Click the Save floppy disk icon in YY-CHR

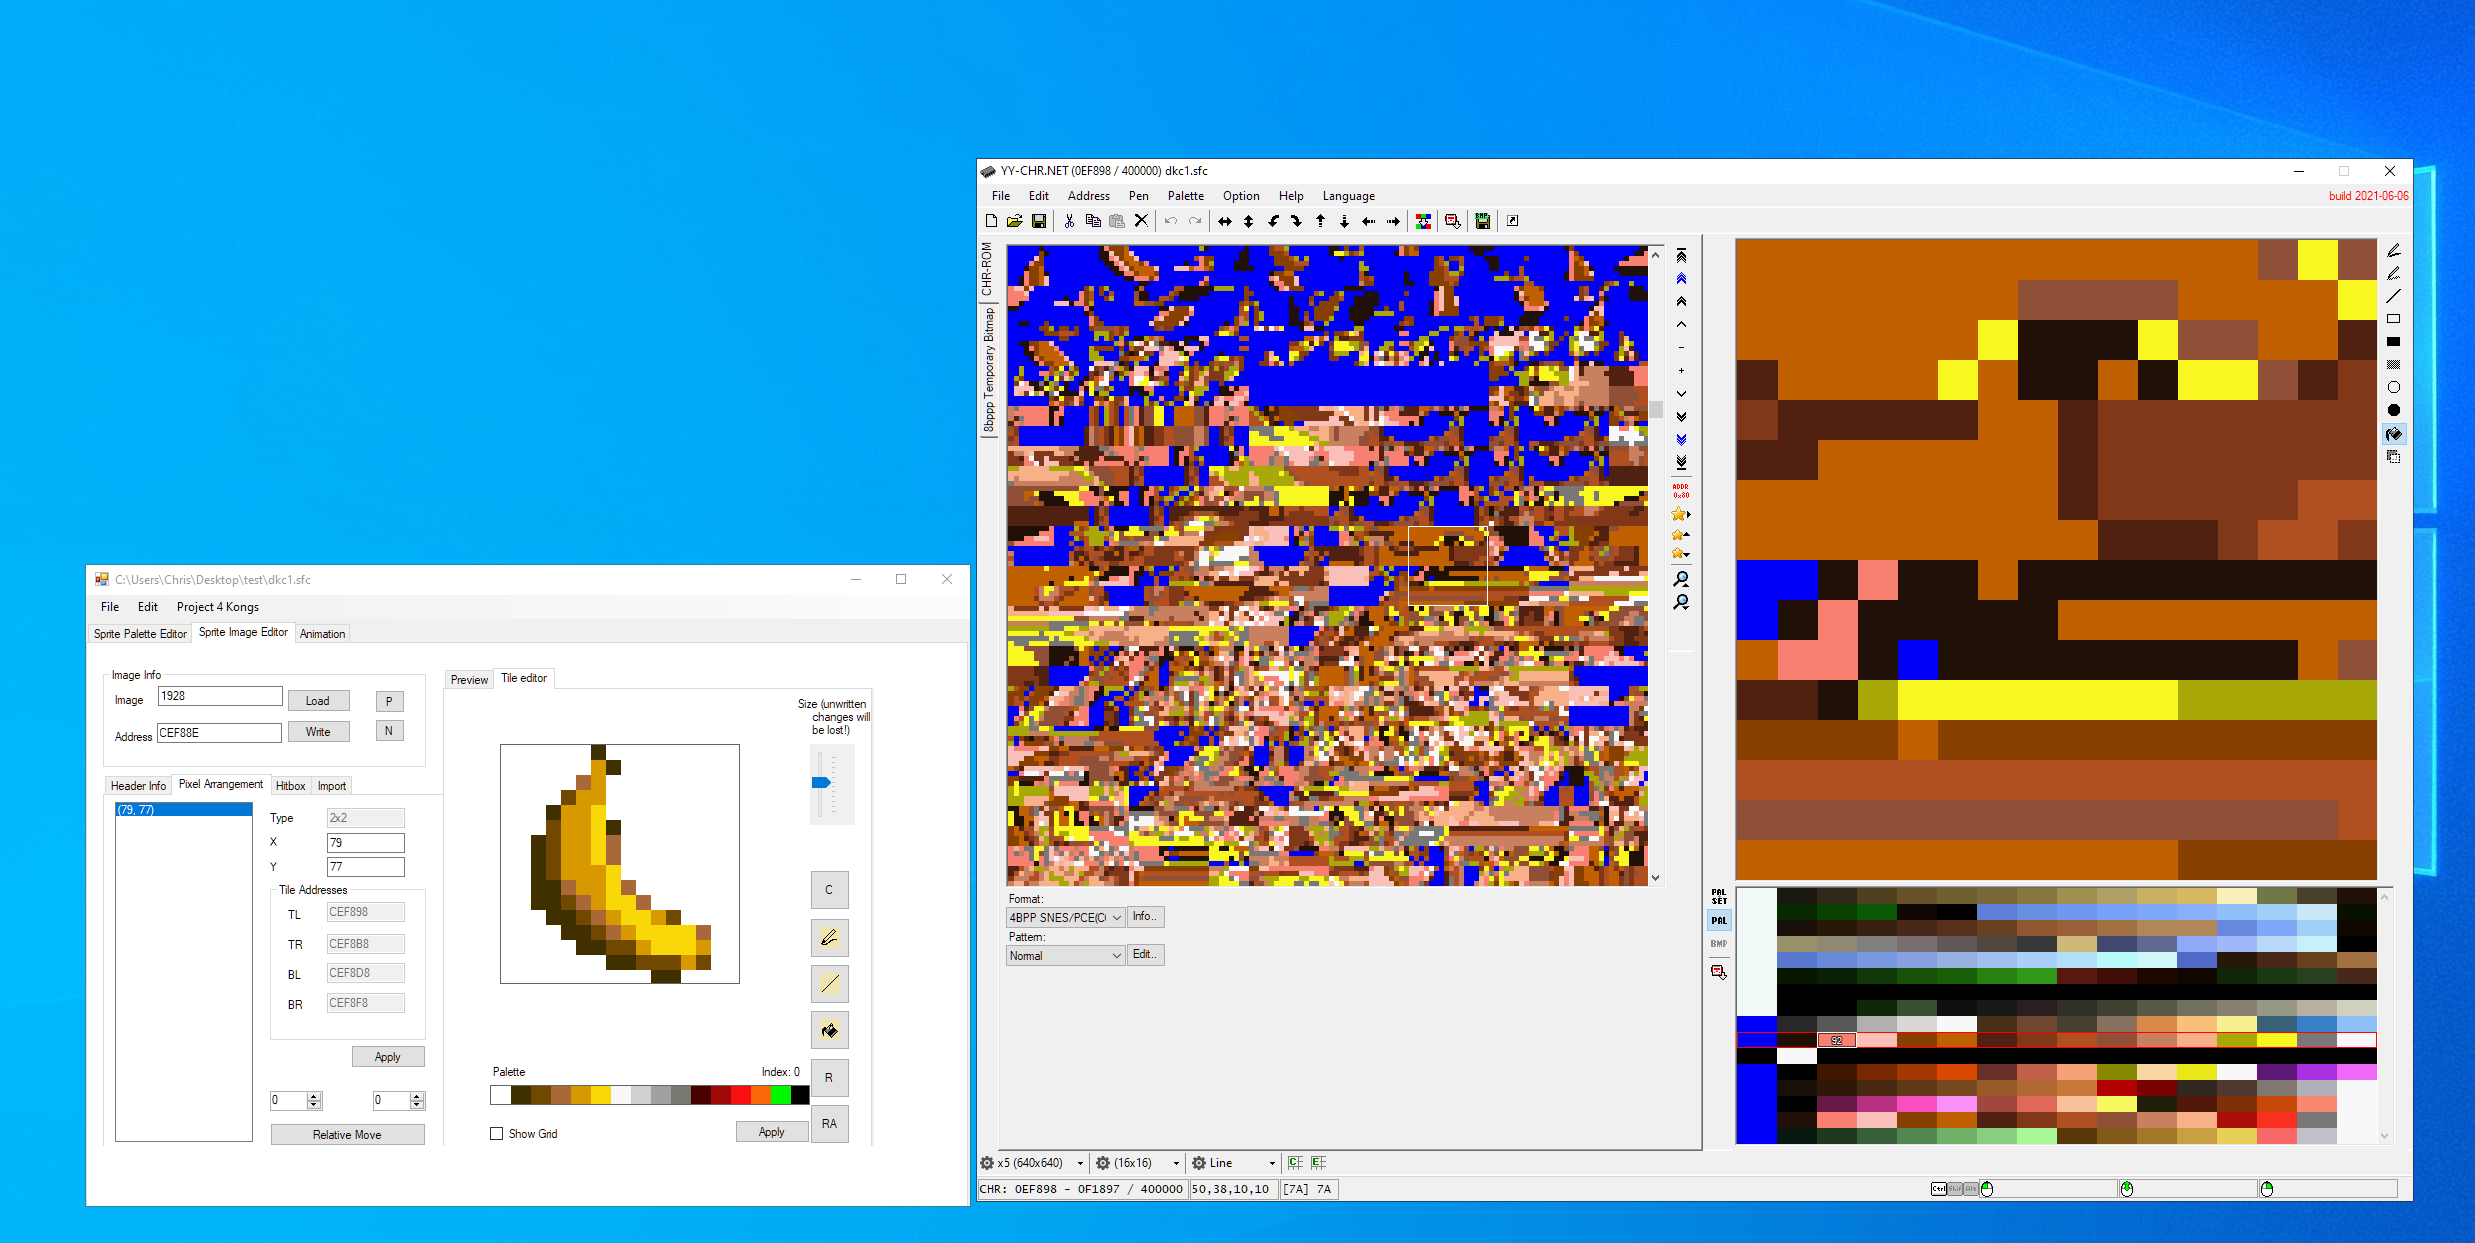(1039, 221)
